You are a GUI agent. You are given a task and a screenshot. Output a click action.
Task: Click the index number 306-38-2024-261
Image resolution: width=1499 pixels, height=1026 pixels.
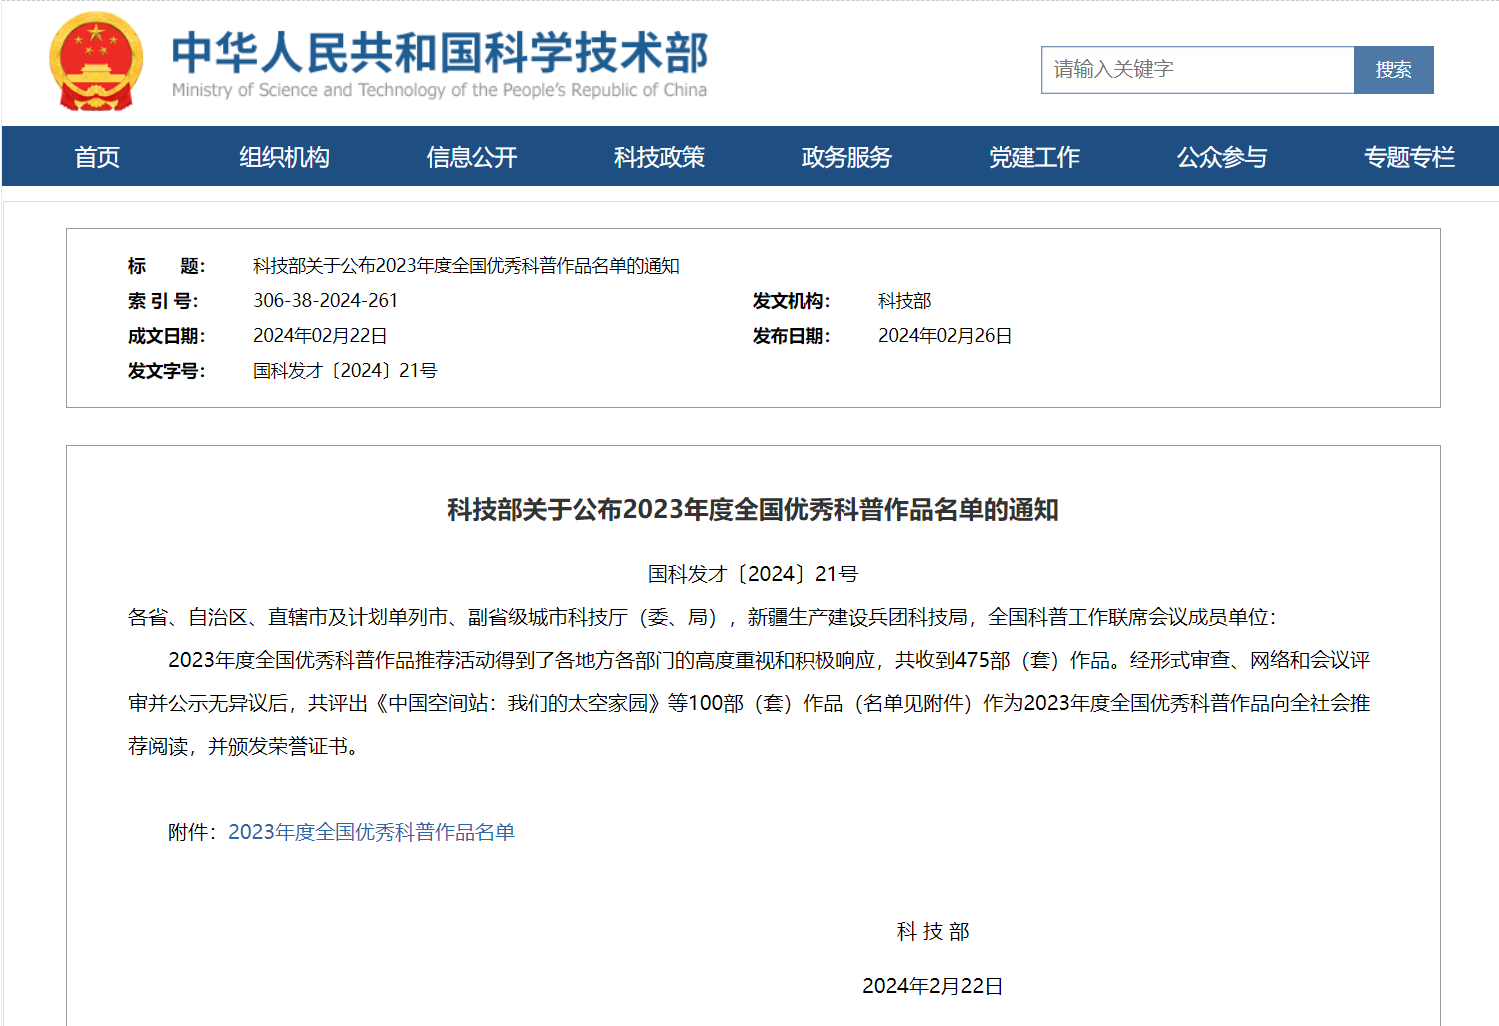tap(325, 301)
